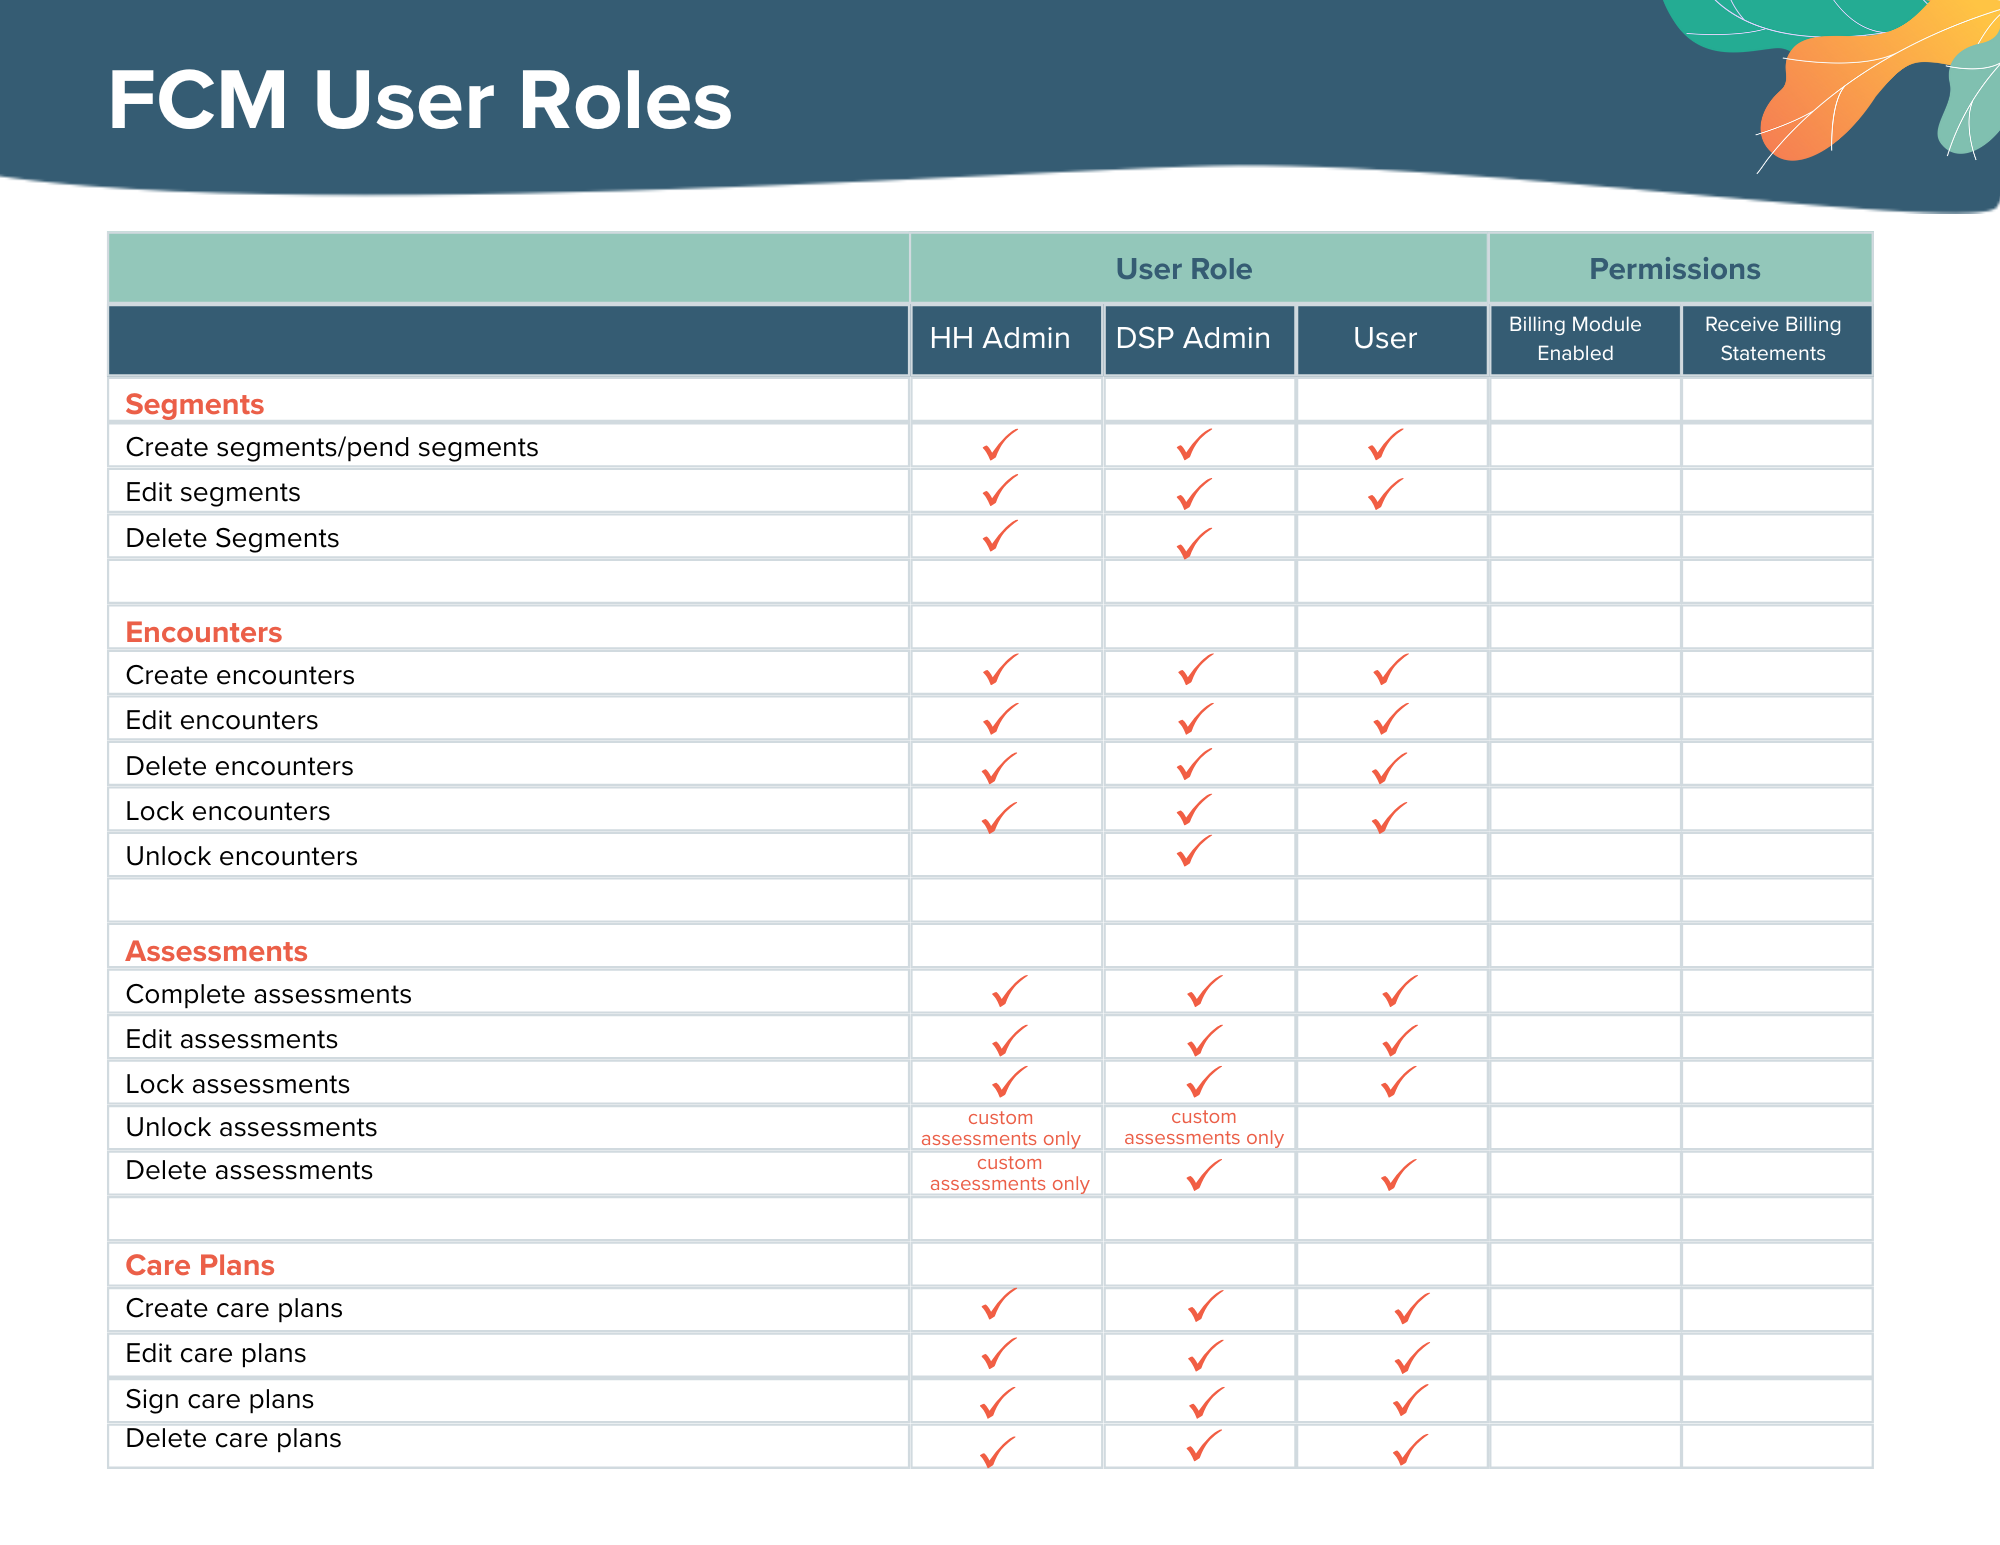
Task: Click the DSP Admin column header
Action: tap(1193, 338)
